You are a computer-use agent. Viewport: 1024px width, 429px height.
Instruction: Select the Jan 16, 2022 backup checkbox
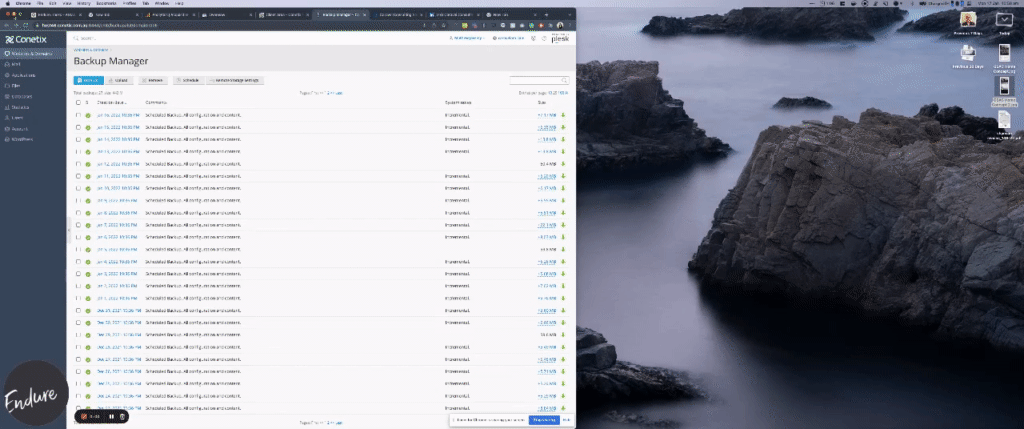pyautogui.click(x=78, y=115)
